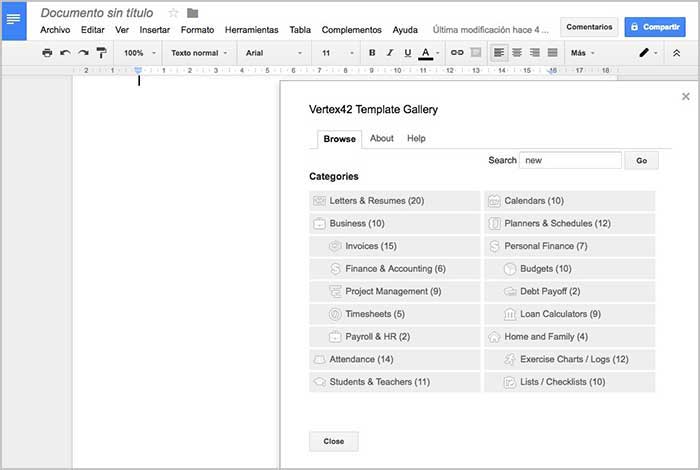Toggle Underline formatting
The height and width of the screenshot is (470, 700).
pyautogui.click(x=408, y=53)
